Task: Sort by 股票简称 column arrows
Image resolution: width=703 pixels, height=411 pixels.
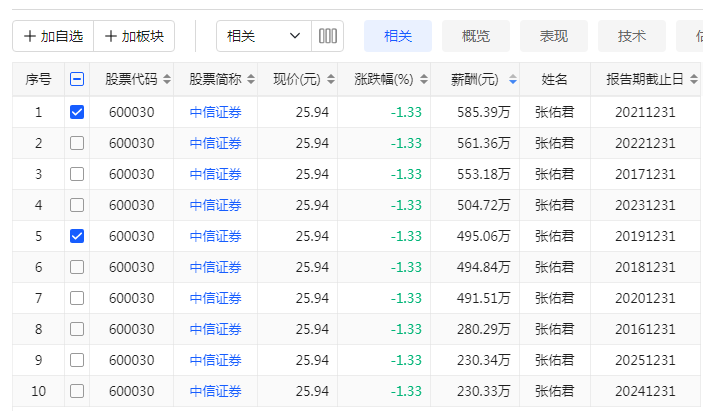Action: click(x=251, y=79)
